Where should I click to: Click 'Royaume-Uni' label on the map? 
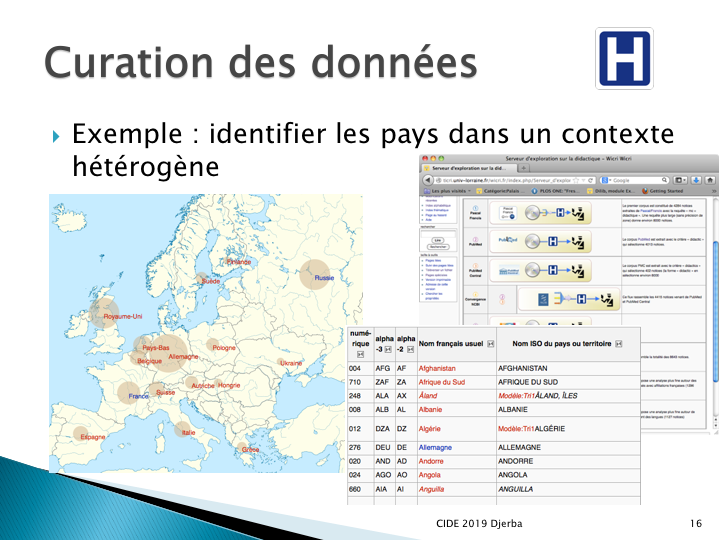click(x=124, y=316)
